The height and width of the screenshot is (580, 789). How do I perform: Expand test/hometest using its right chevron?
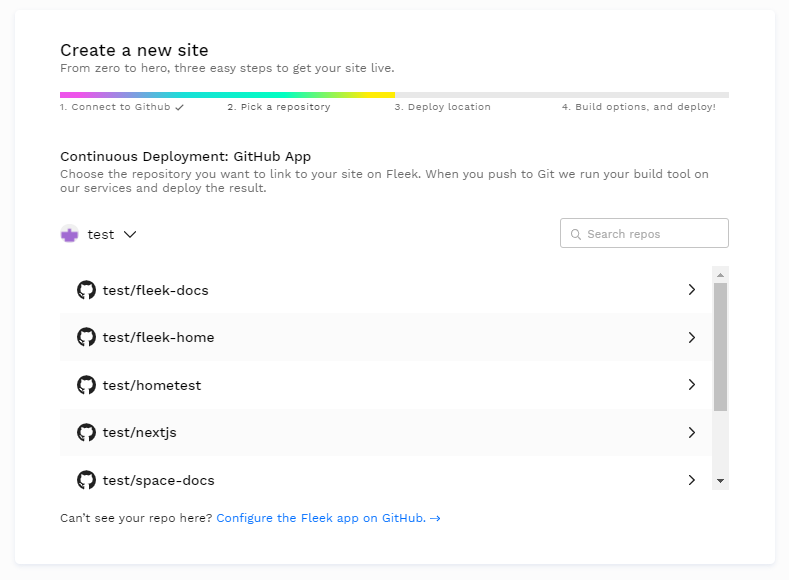point(691,385)
